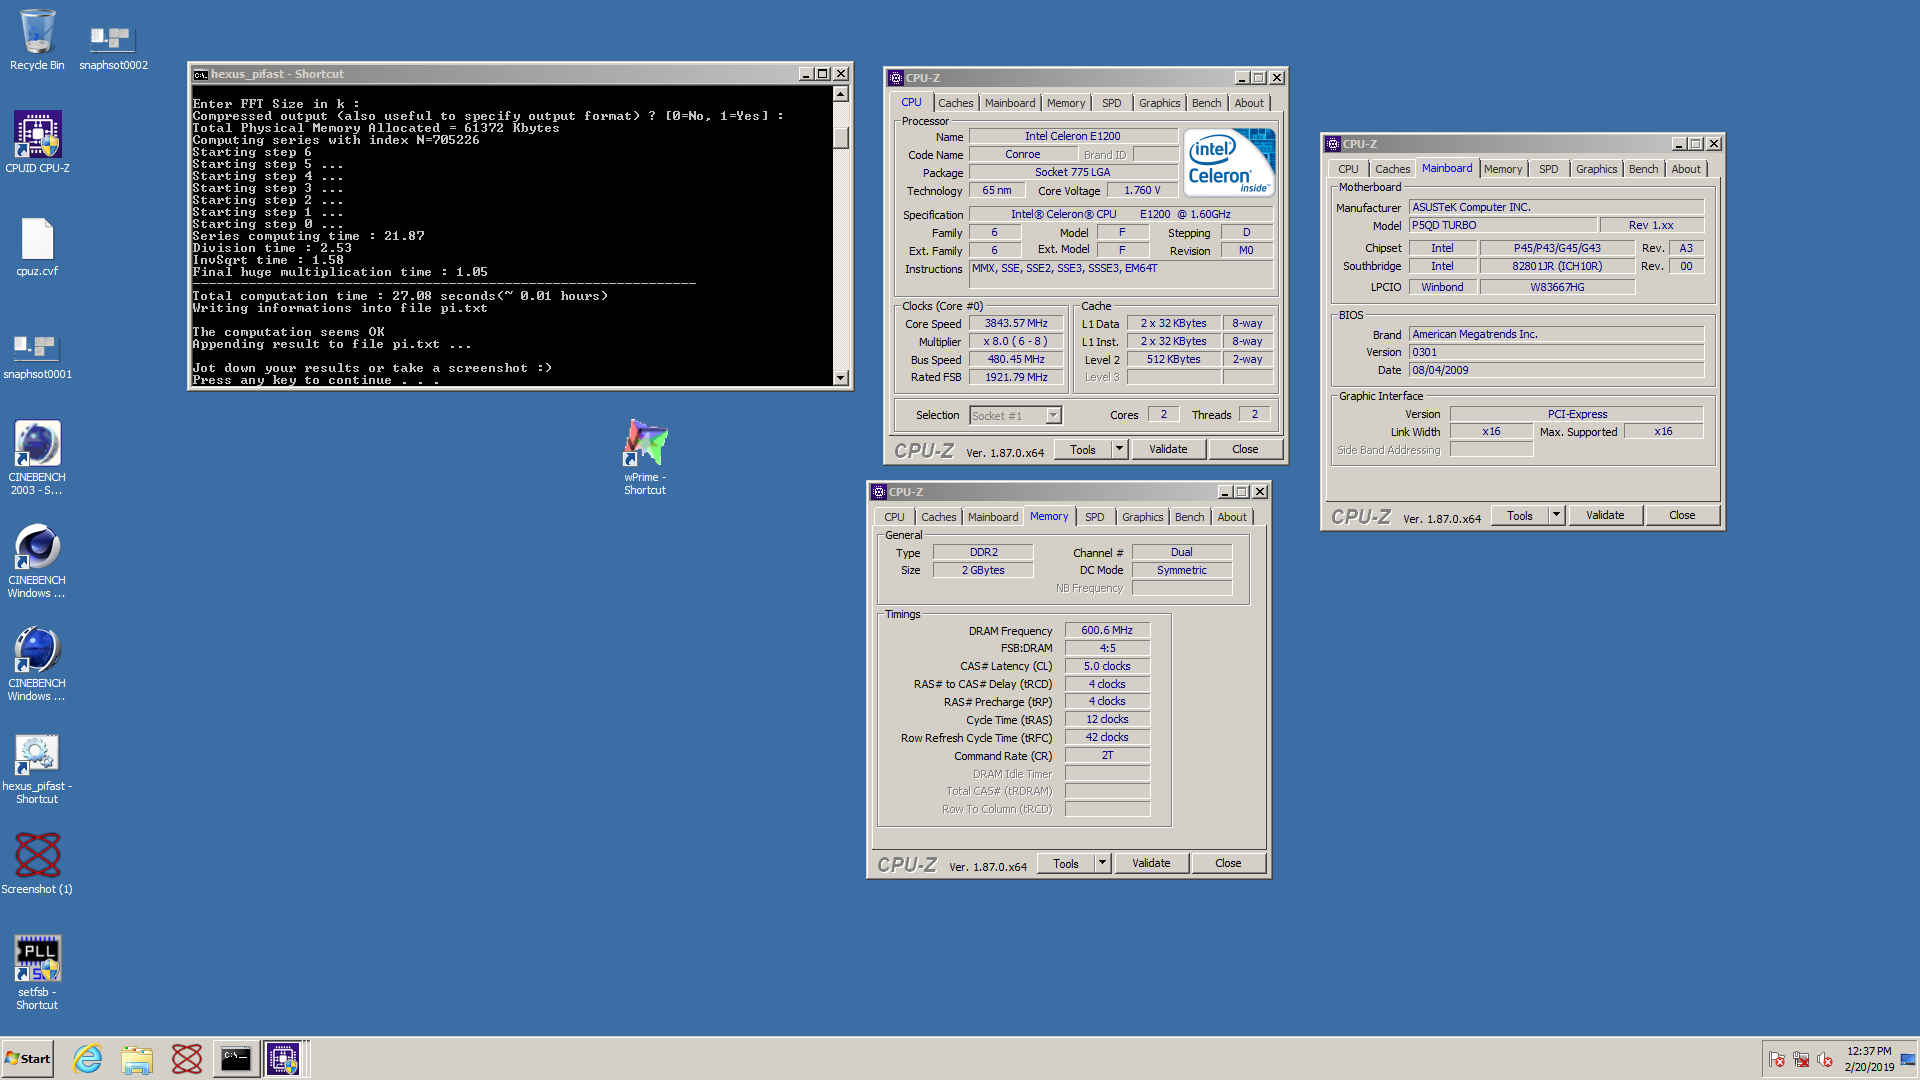The width and height of the screenshot is (1920, 1080).
Task: Click Tools button in CPU window
Action: pyautogui.click(x=1083, y=449)
